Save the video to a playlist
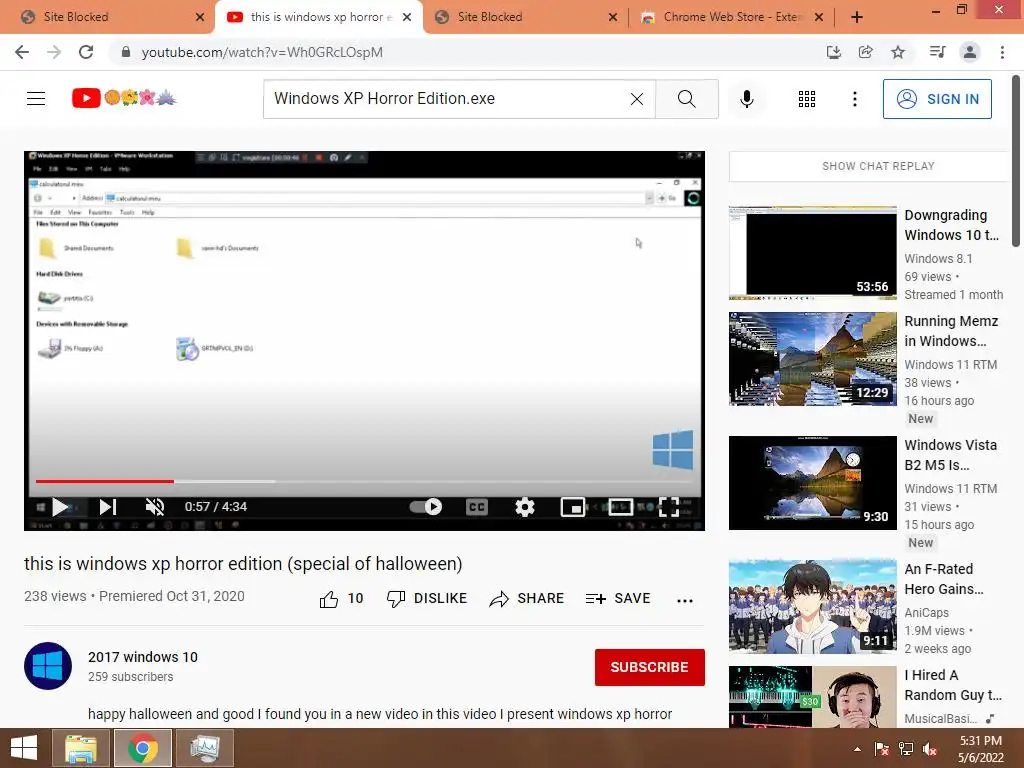 [618, 599]
